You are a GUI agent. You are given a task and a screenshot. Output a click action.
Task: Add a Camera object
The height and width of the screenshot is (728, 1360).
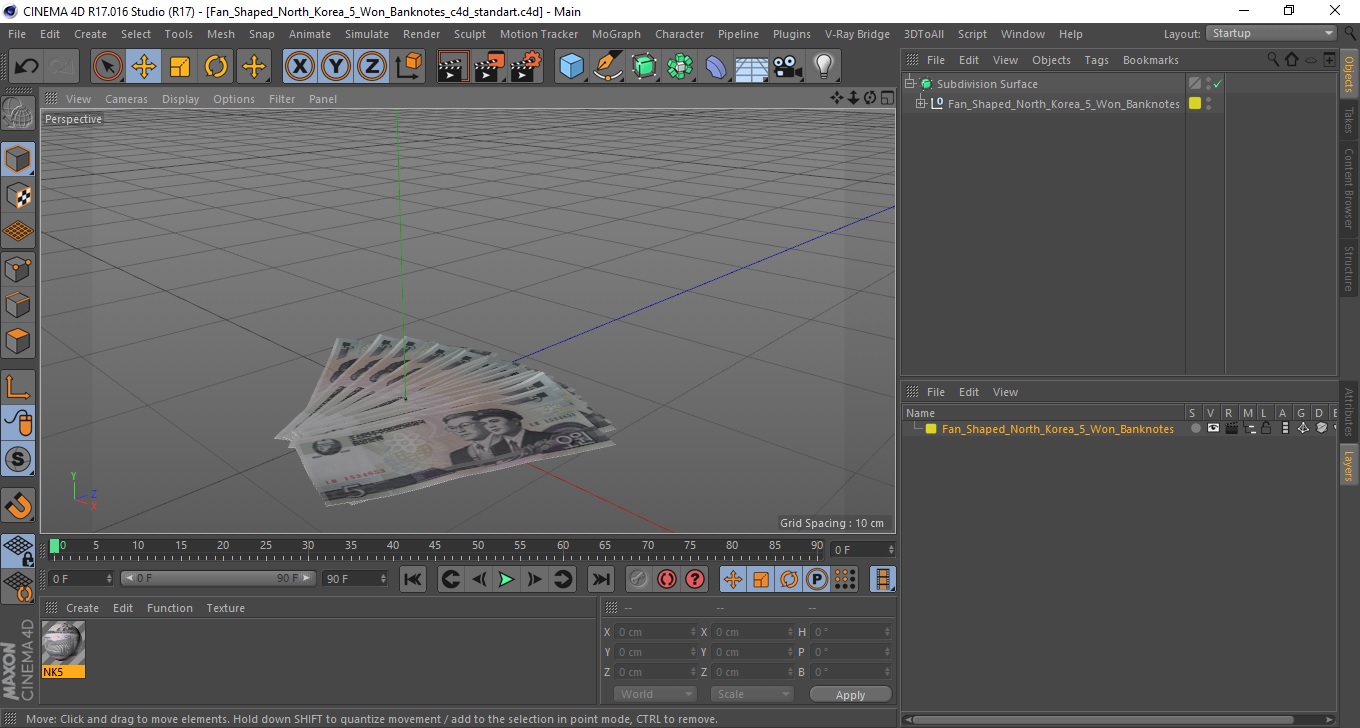(x=788, y=67)
